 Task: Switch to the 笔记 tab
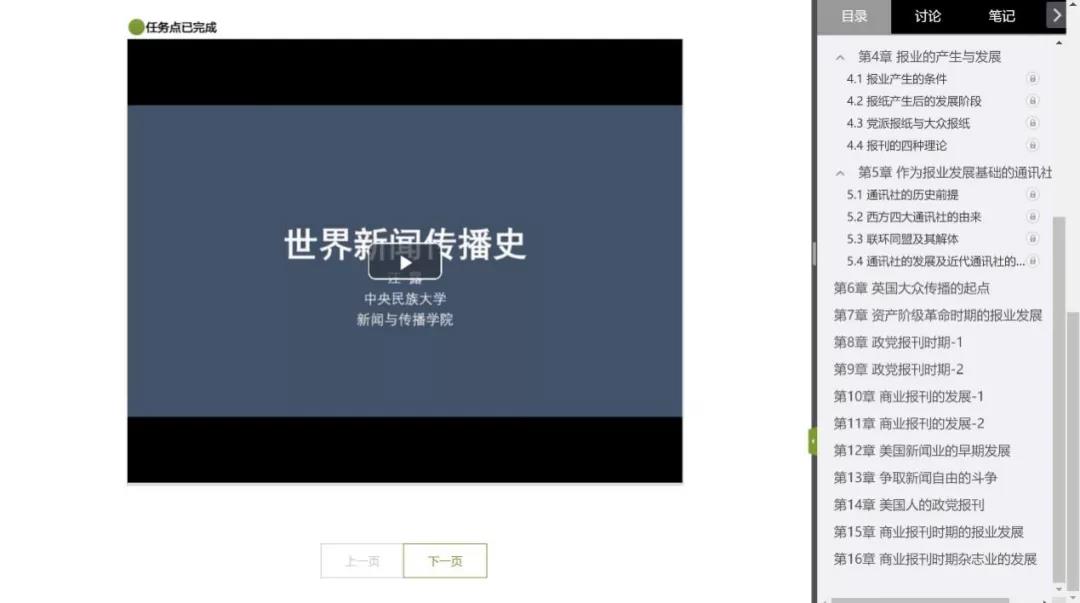[1000, 16]
